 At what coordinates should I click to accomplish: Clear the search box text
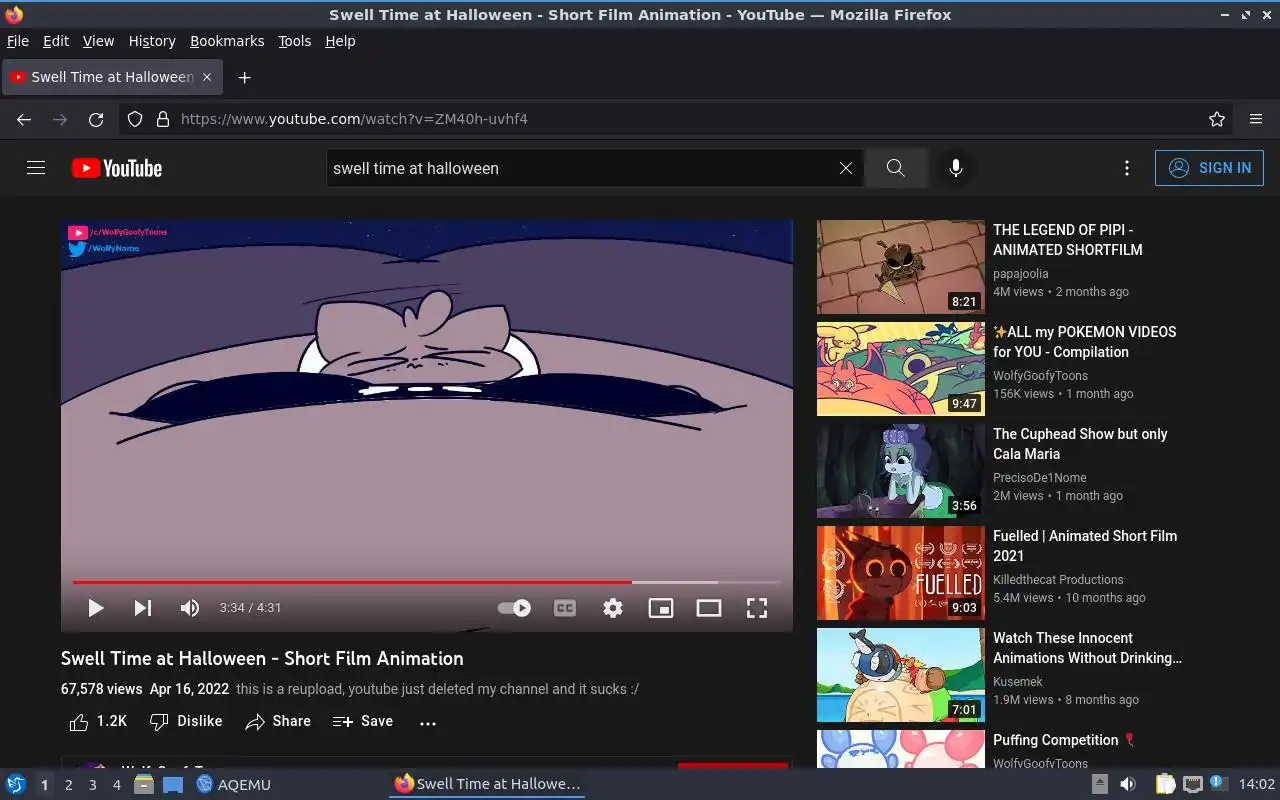(846, 168)
